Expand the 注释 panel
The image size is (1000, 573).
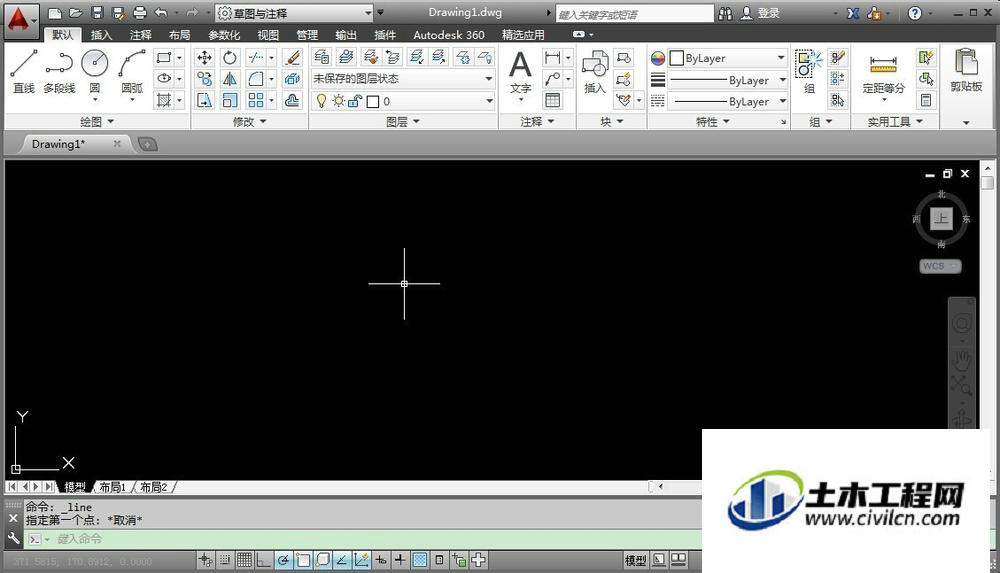coord(537,121)
